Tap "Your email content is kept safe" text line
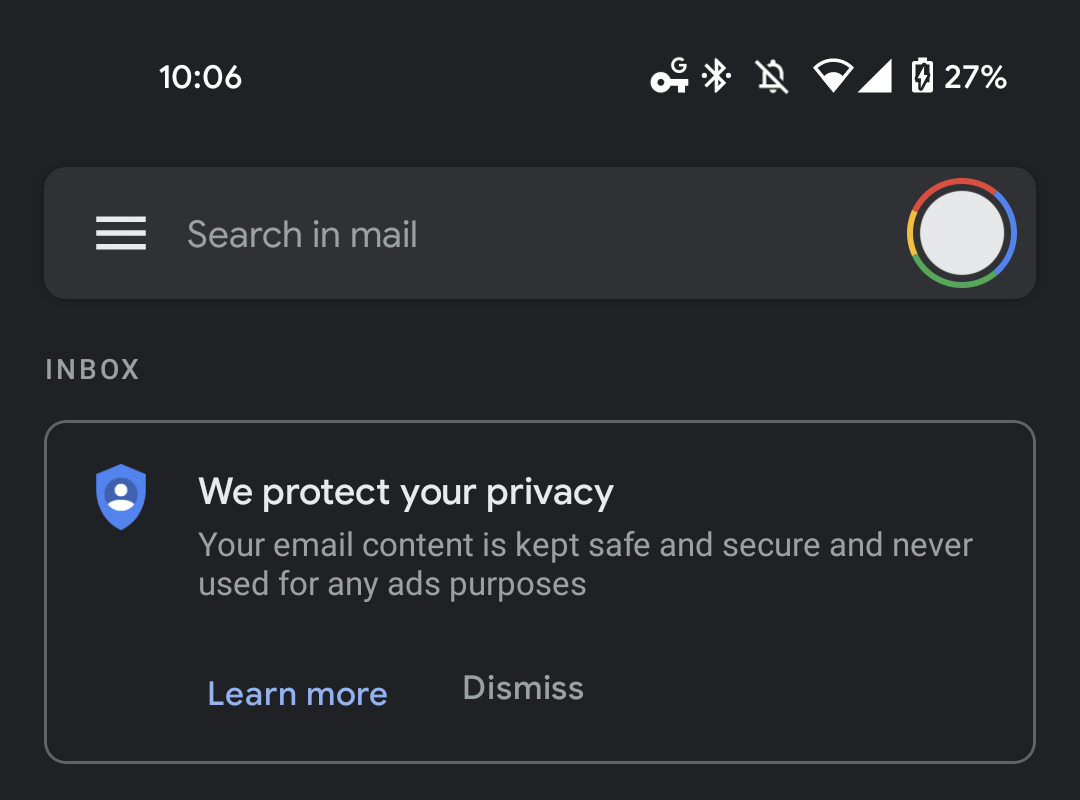 click(585, 546)
